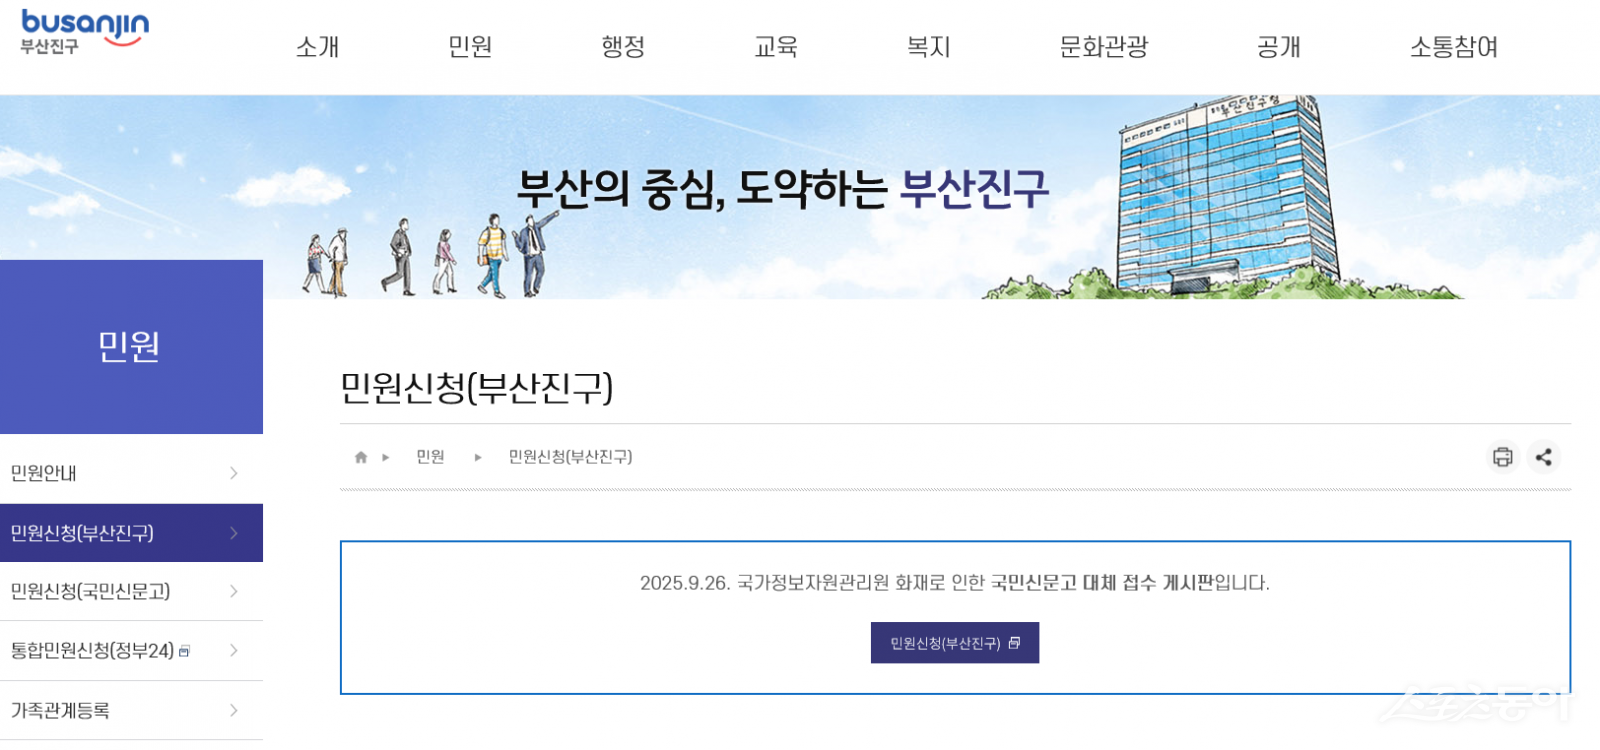Open the 행정 top menu
This screenshot has width=1600, height=750.
tap(623, 47)
